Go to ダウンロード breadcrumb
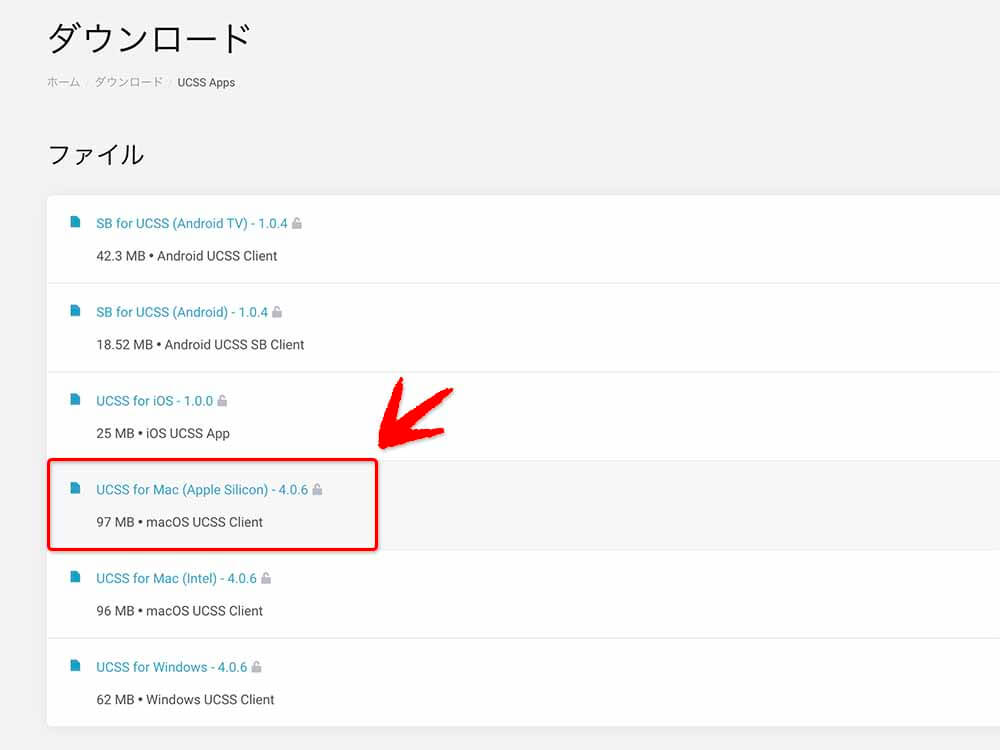The image size is (1000, 750). [x=128, y=82]
